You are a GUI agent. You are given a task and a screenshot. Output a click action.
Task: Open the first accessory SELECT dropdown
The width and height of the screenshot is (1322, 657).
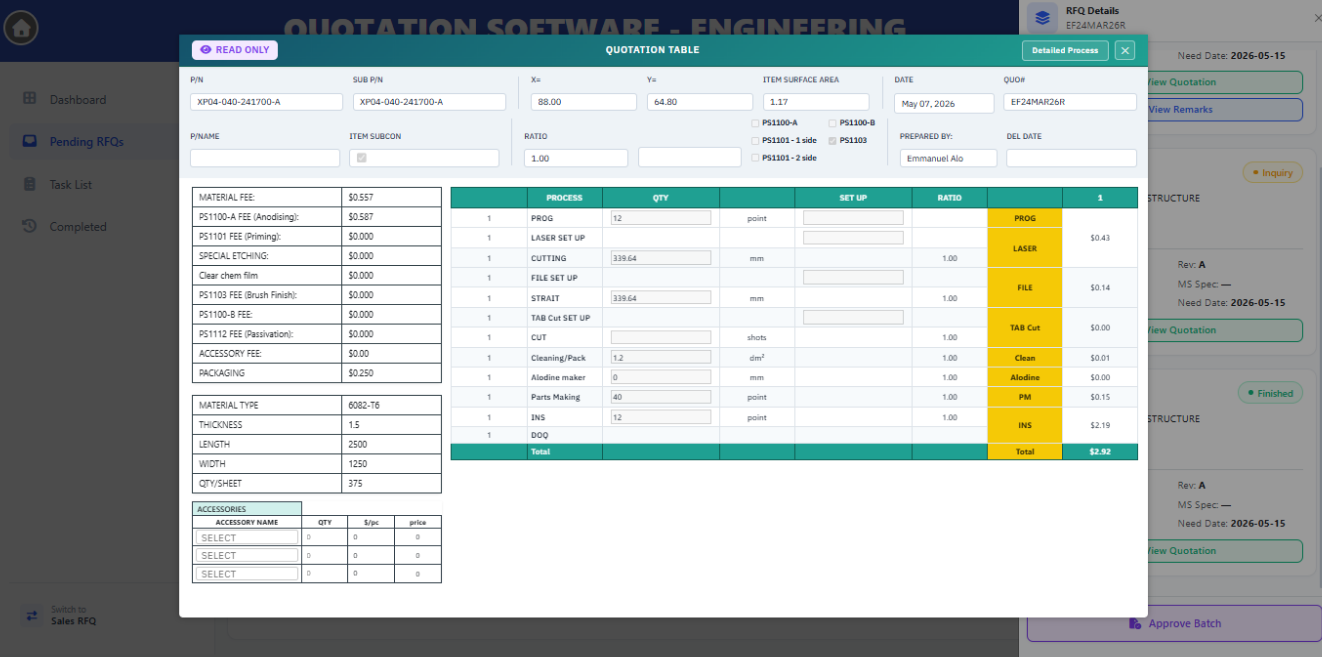[247, 538]
